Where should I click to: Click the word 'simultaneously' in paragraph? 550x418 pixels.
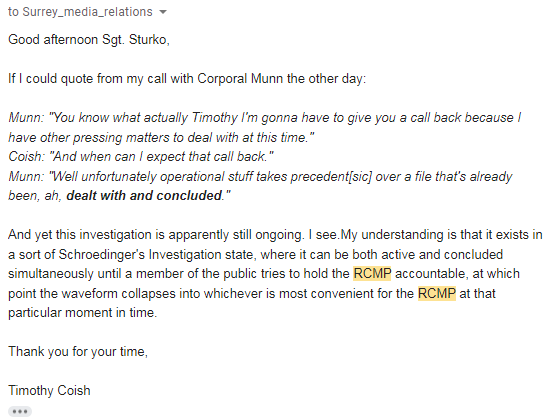51,274
